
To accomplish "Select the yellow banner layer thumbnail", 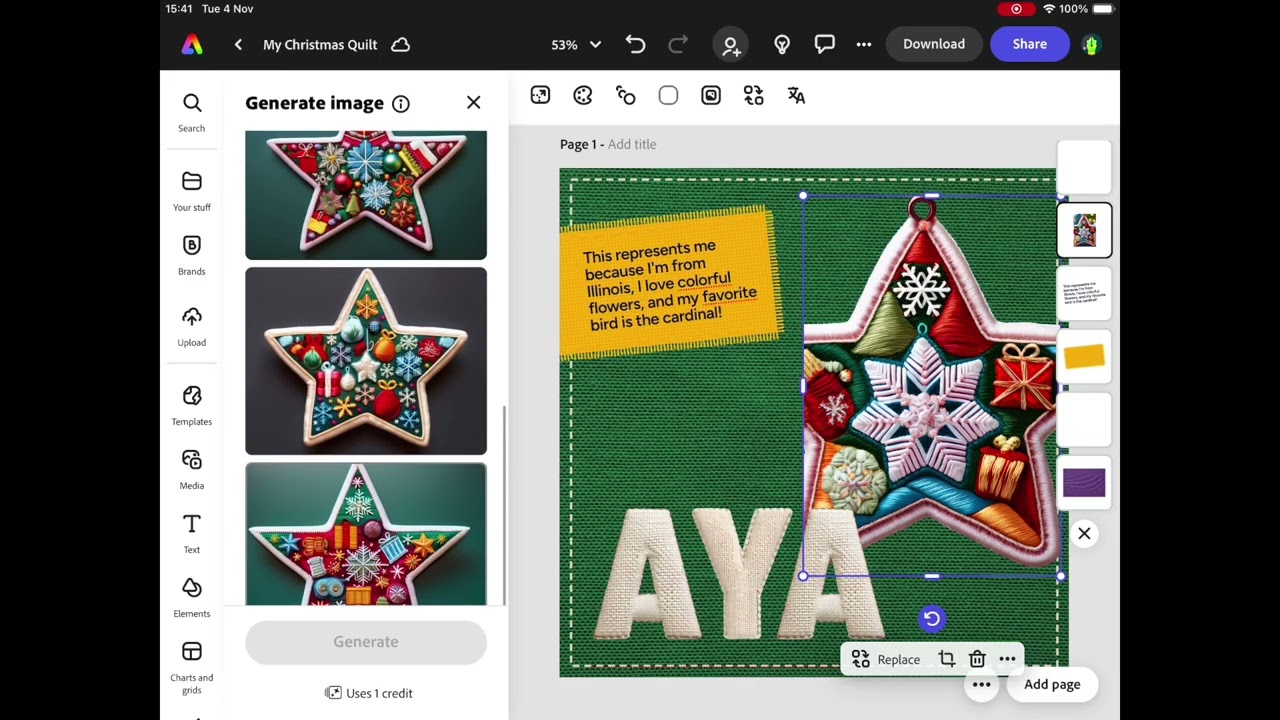I will pyautogui.click(x=1084, y=357).
